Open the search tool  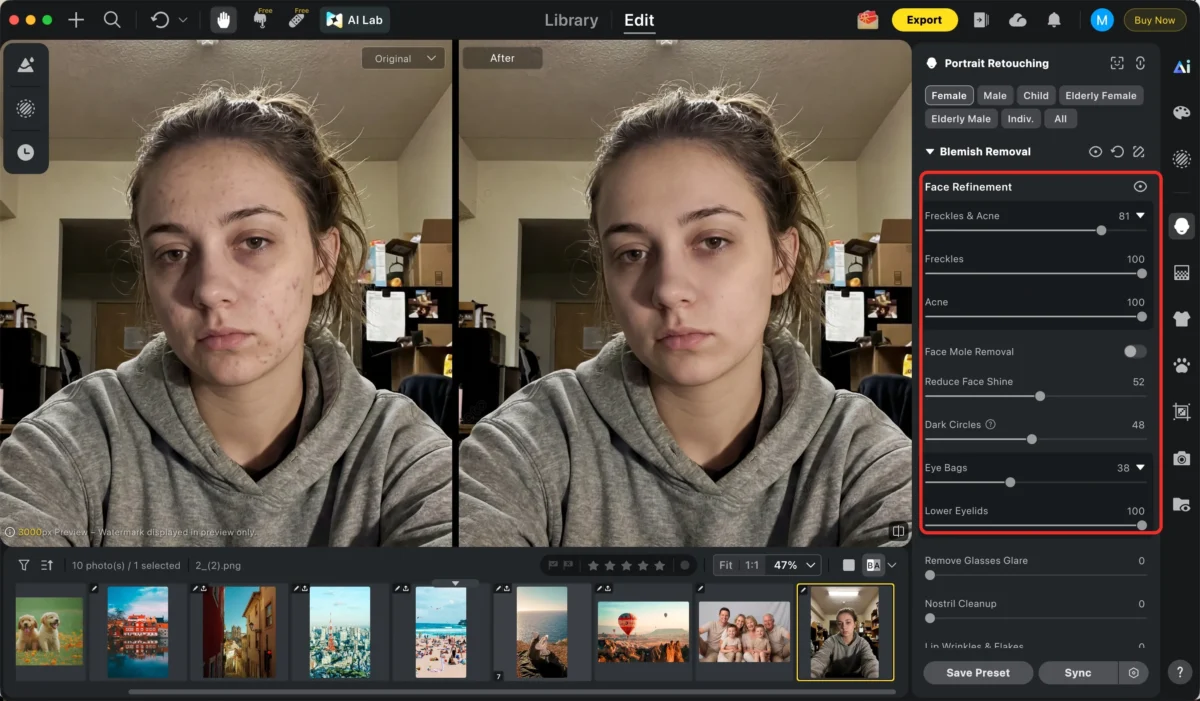(112, 19)
